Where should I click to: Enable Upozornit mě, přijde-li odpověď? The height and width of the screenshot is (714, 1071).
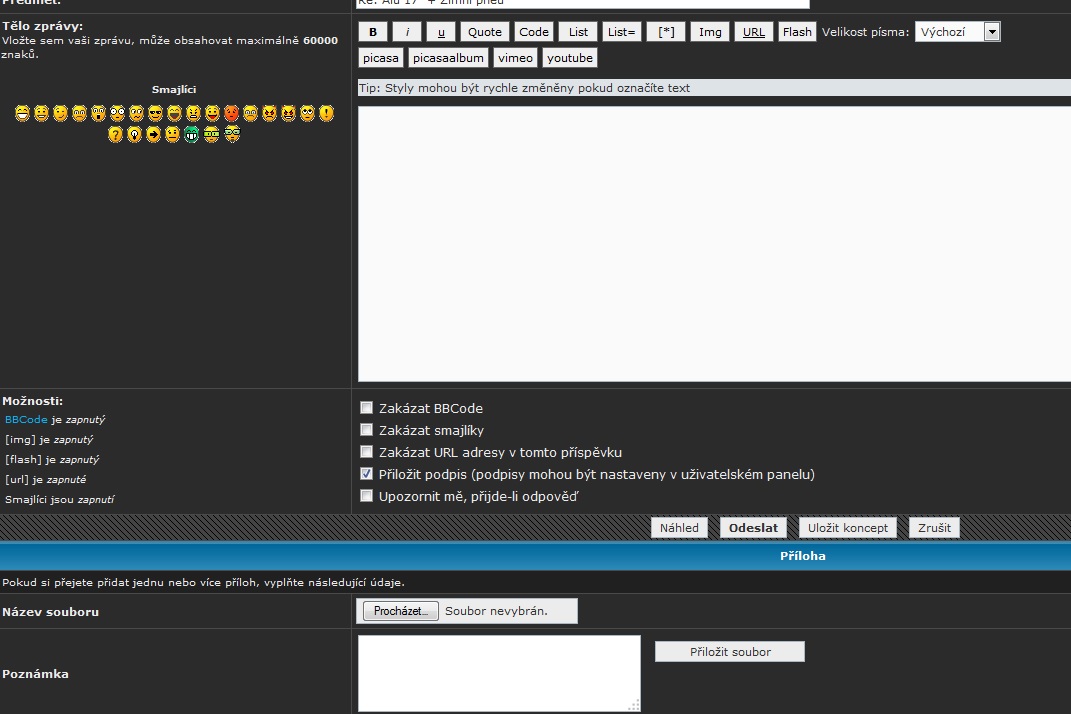pos(367,496)
